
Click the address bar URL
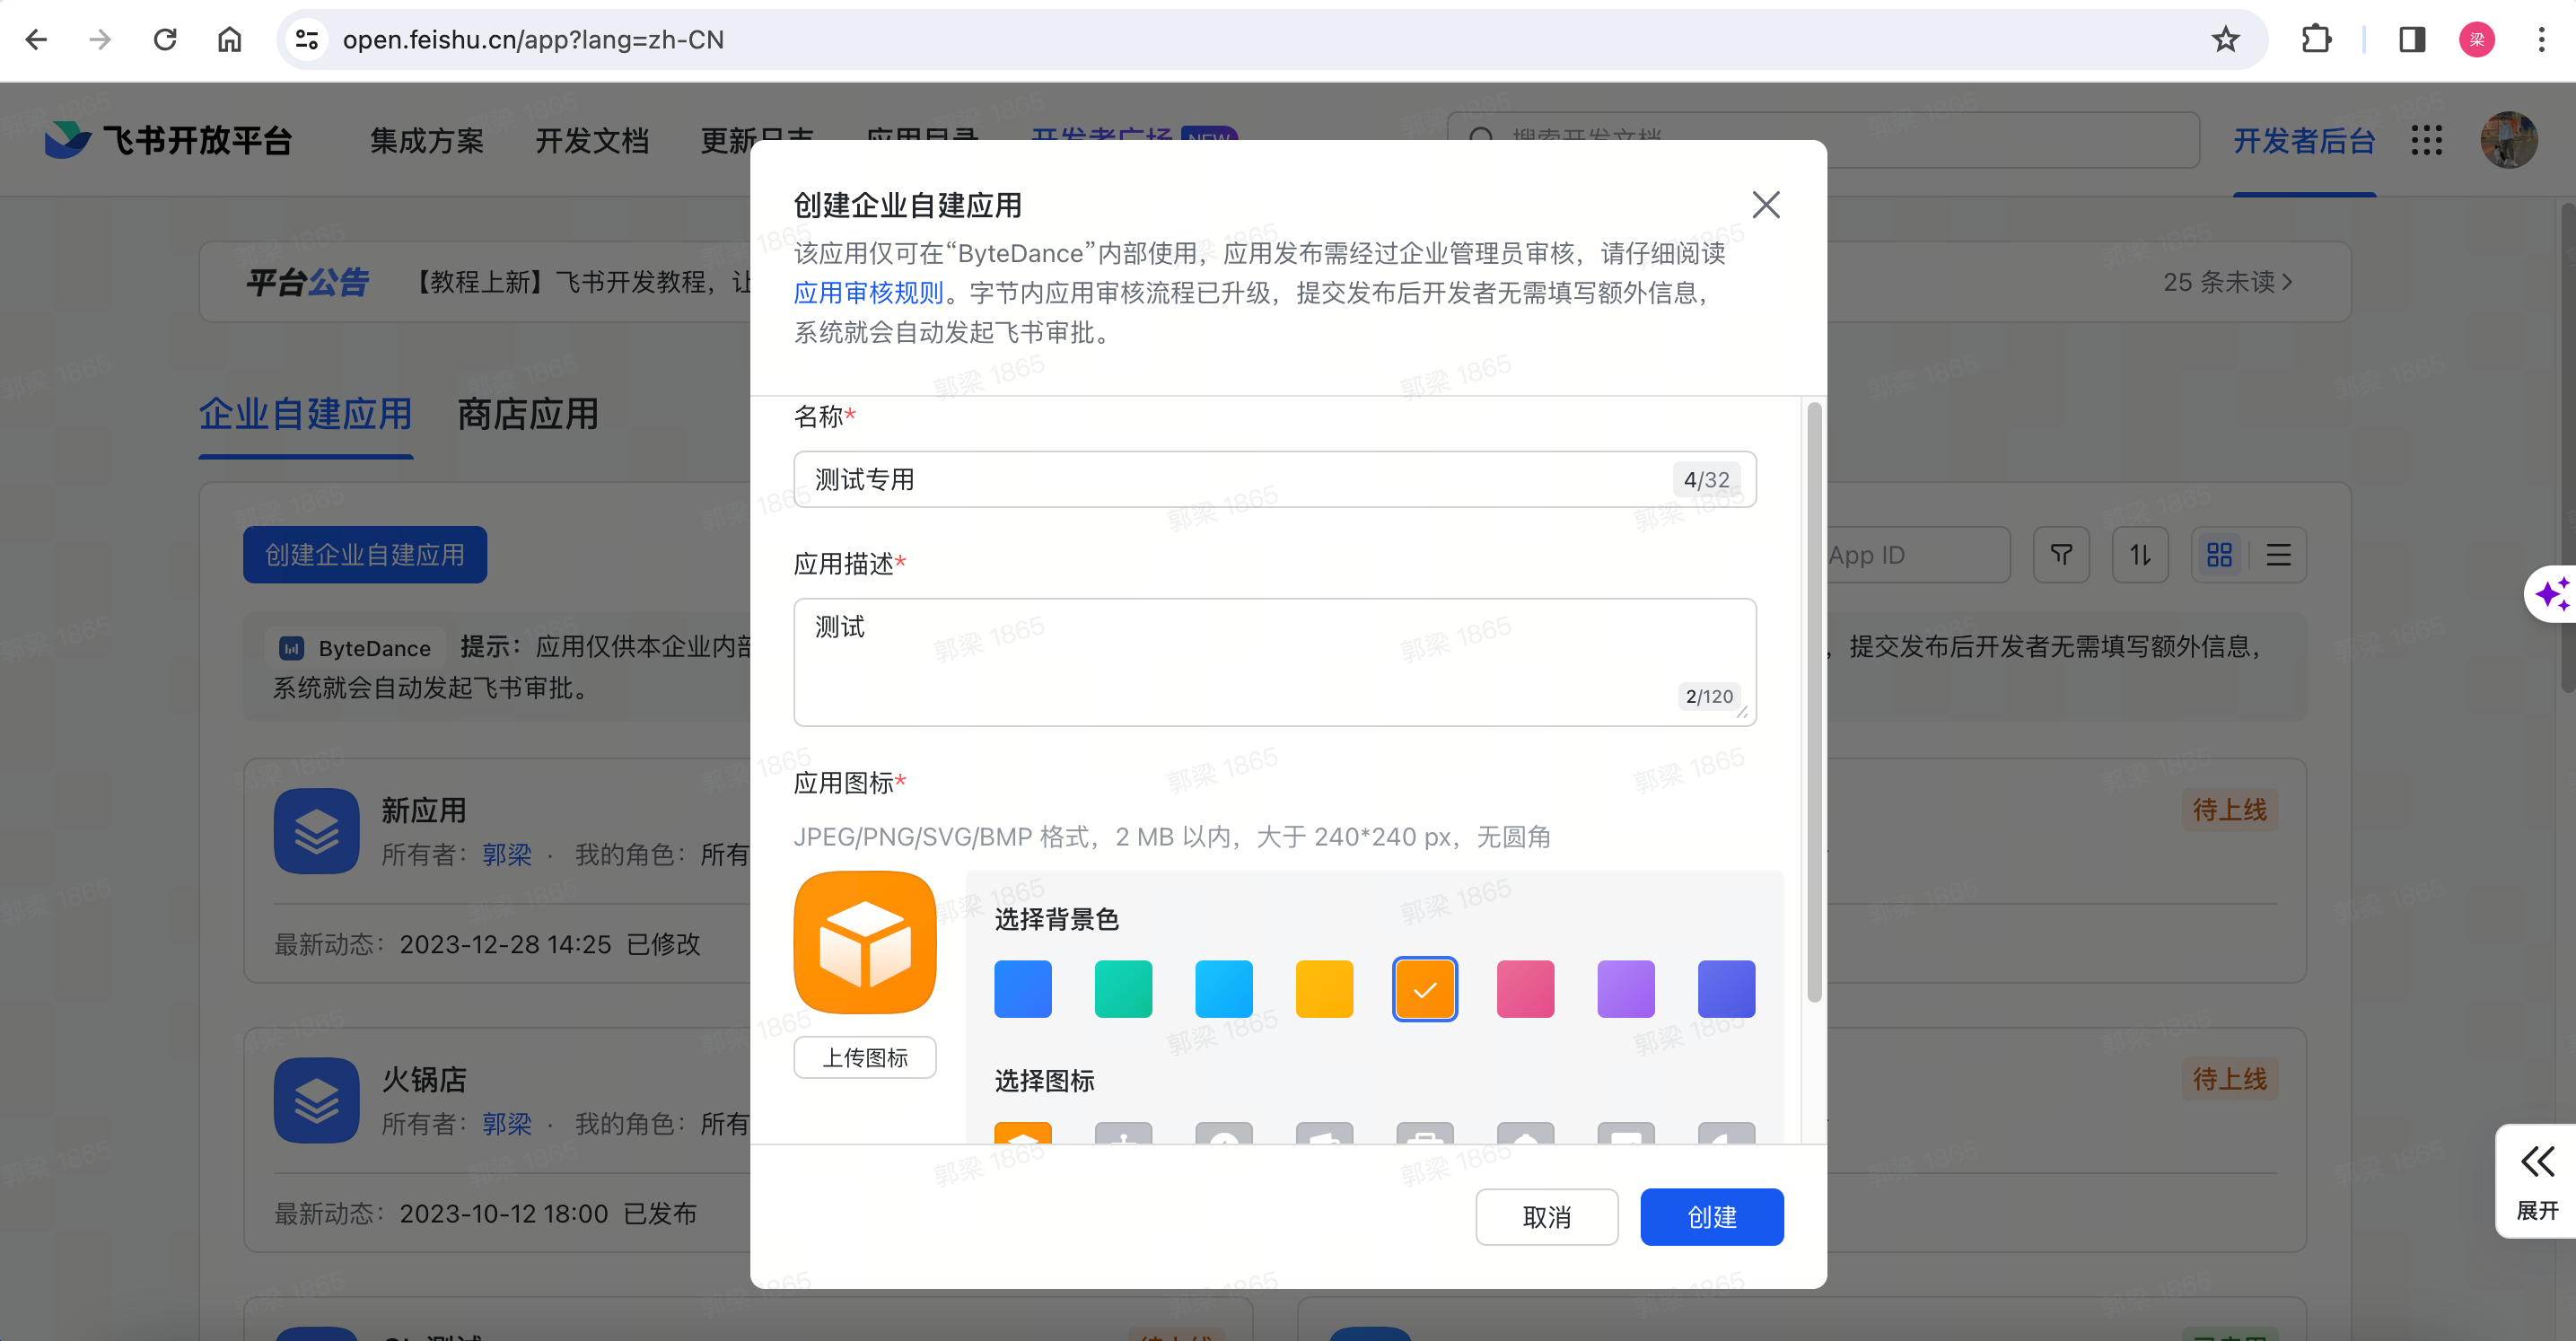coord(533,40)
